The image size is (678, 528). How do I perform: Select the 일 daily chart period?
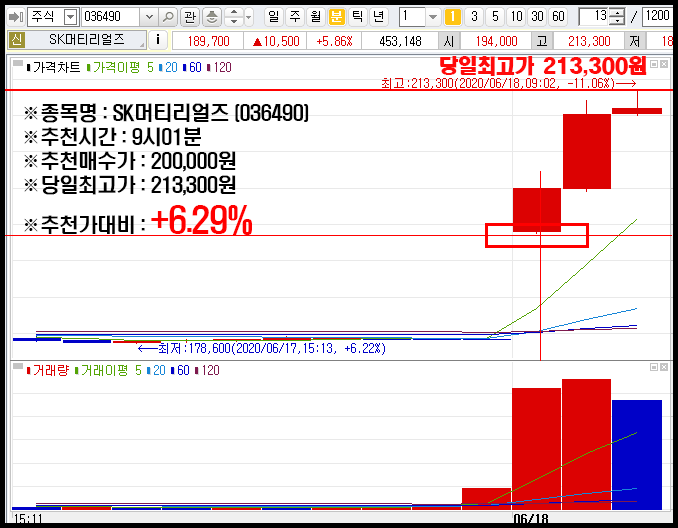pyautogui.click(x=274, y=17)
